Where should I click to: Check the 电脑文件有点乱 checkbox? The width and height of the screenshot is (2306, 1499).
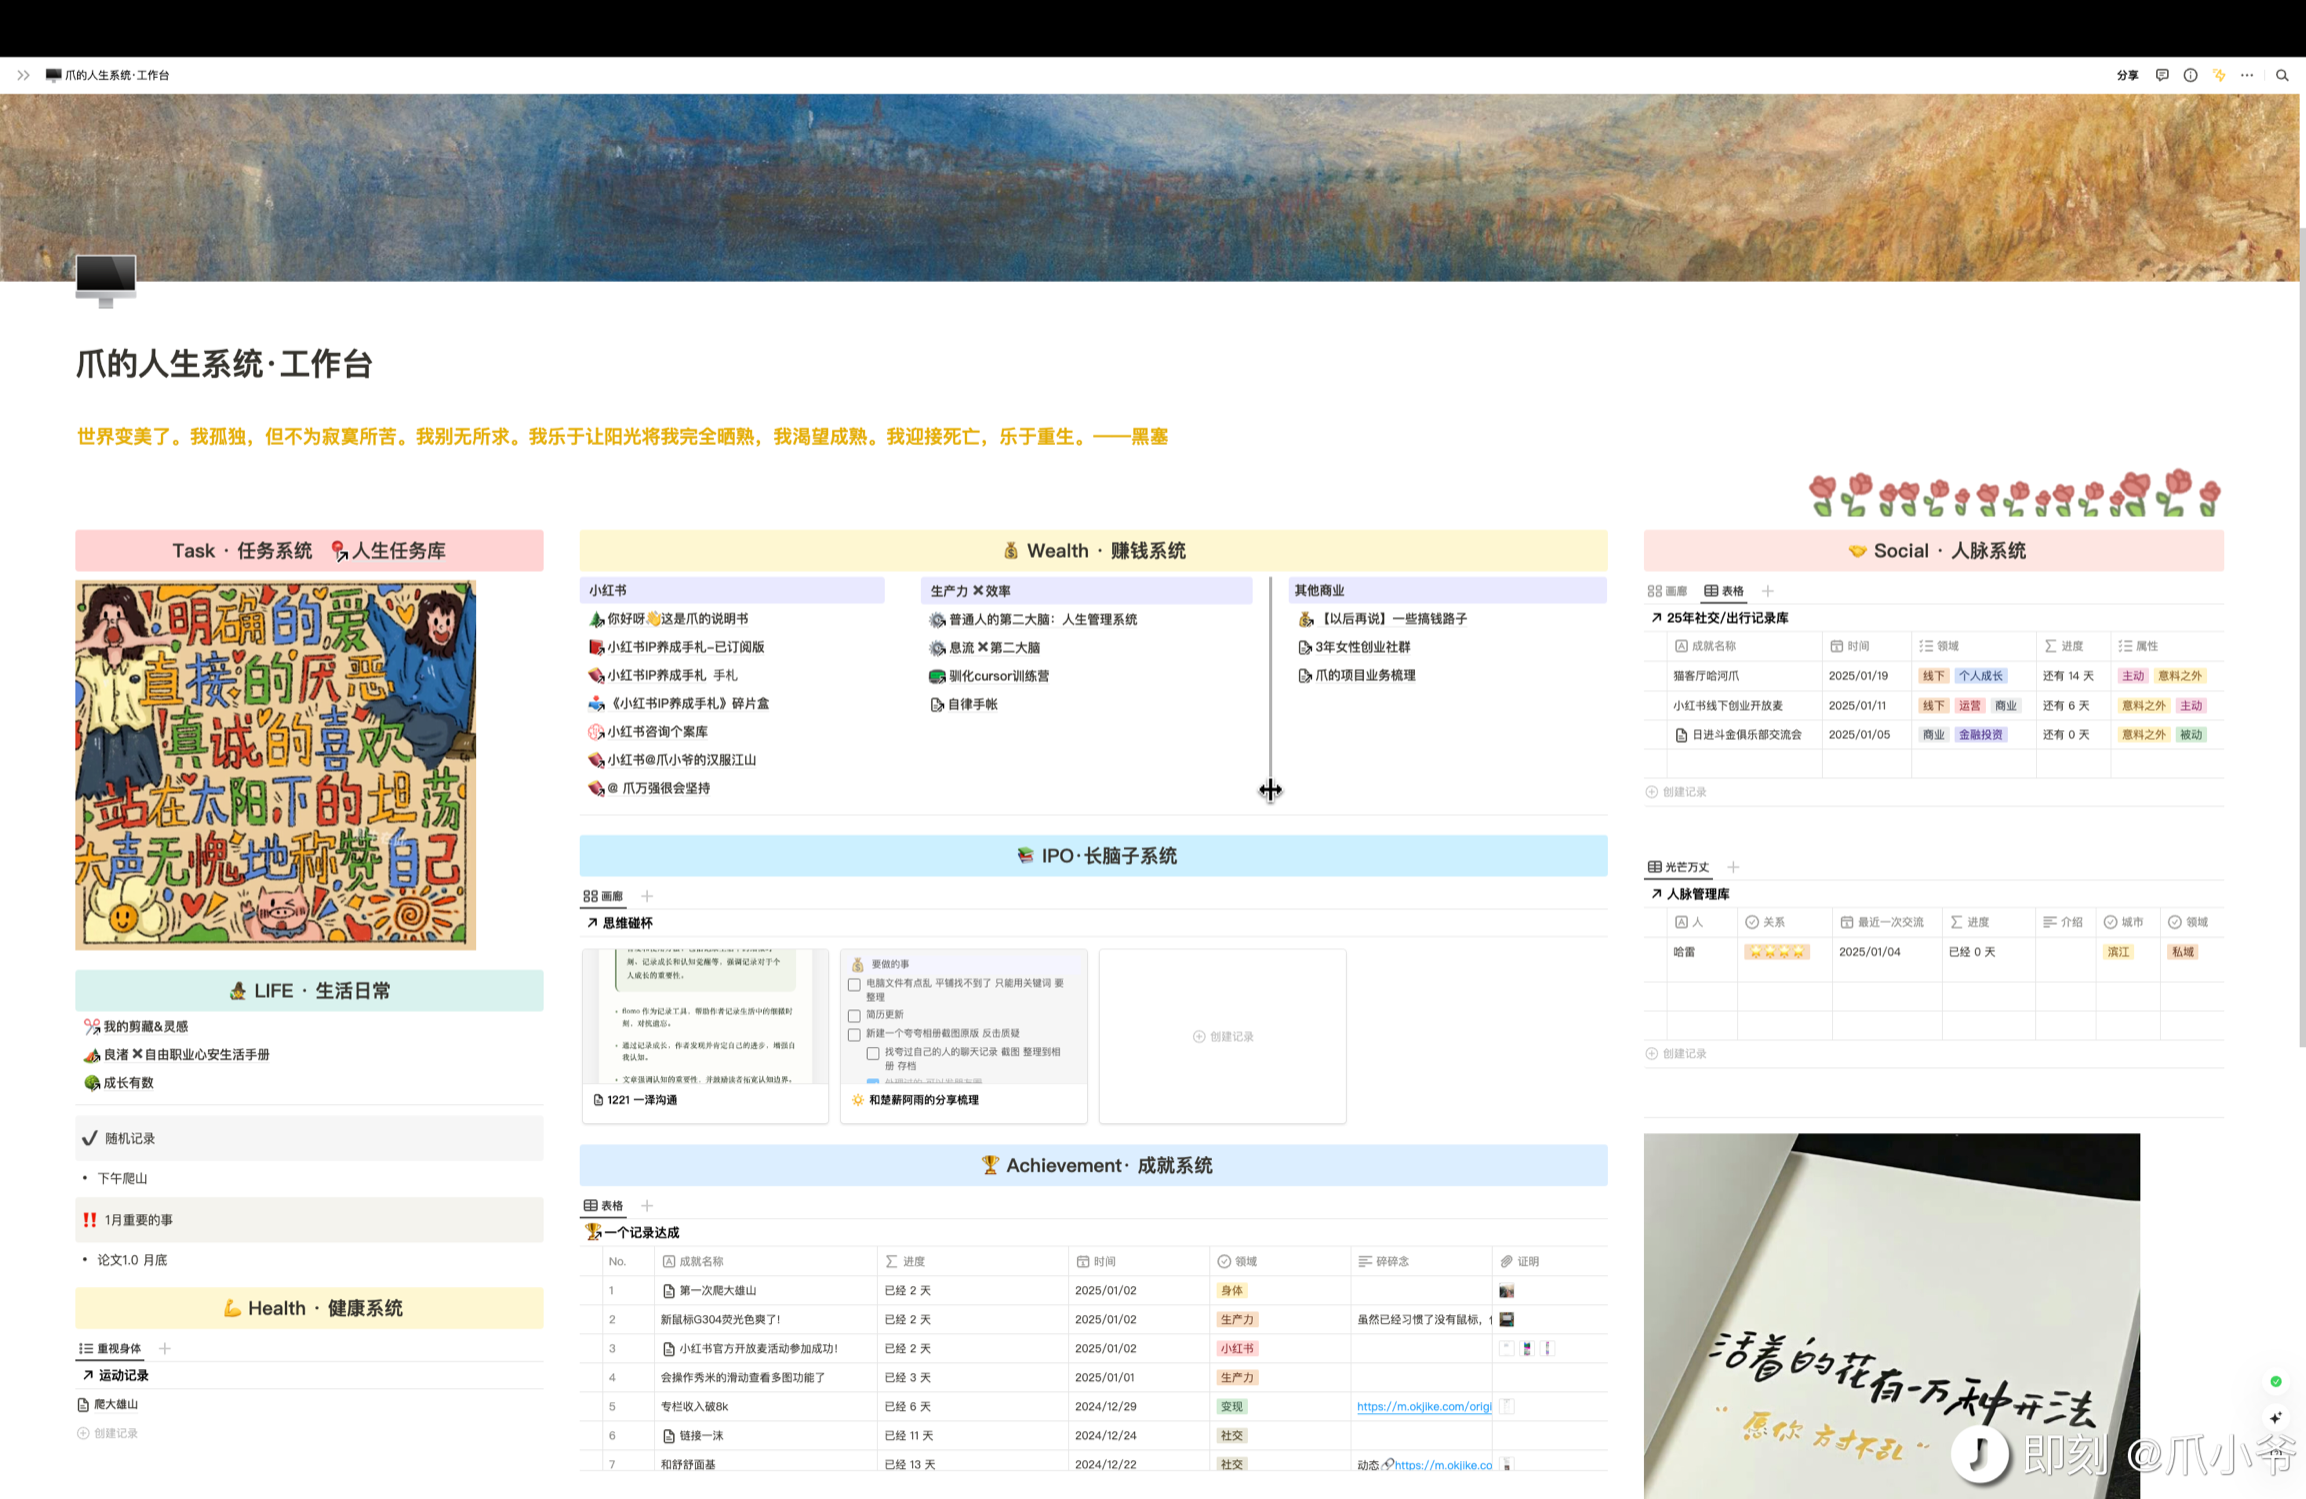(x=854, y=984)
